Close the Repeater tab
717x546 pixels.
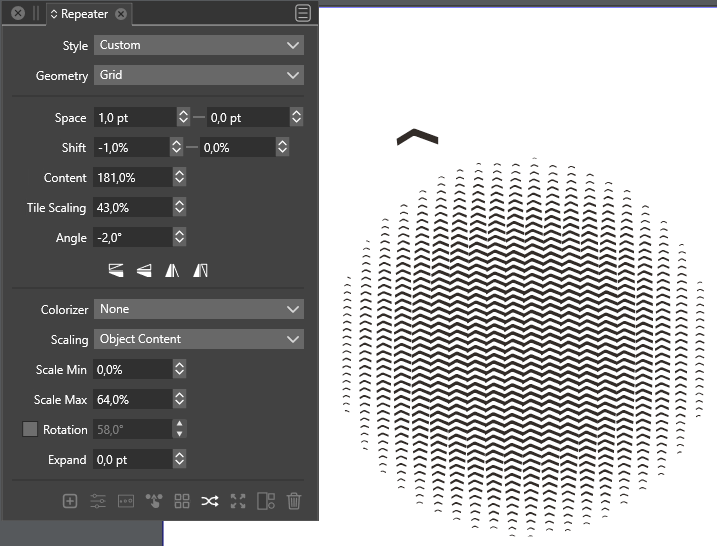[121, 14]
